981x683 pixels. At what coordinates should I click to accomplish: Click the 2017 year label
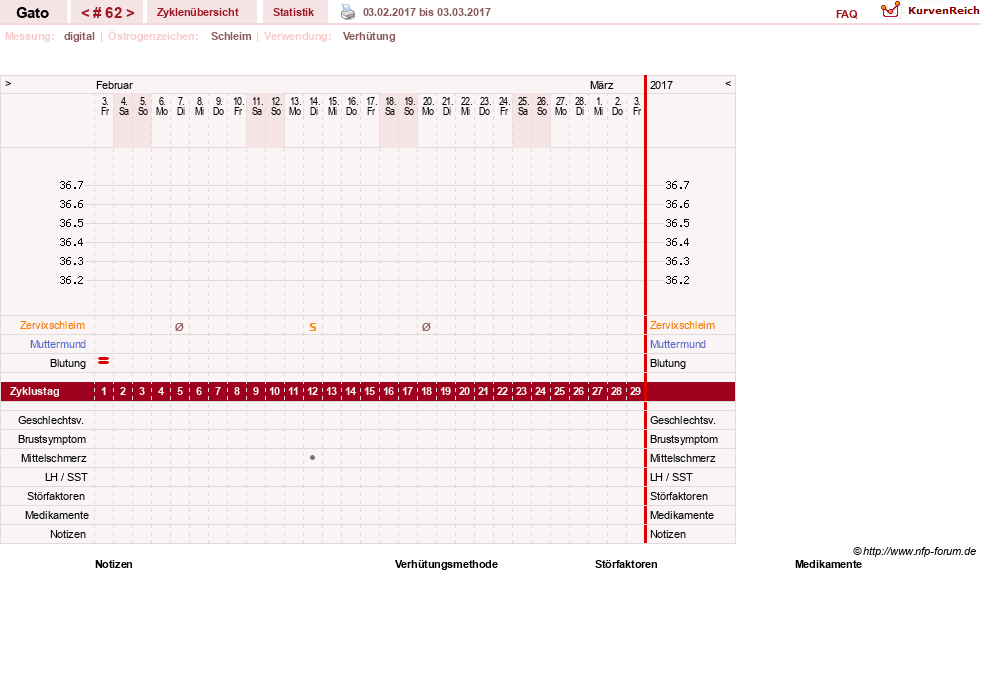click(x=661, y=85)
